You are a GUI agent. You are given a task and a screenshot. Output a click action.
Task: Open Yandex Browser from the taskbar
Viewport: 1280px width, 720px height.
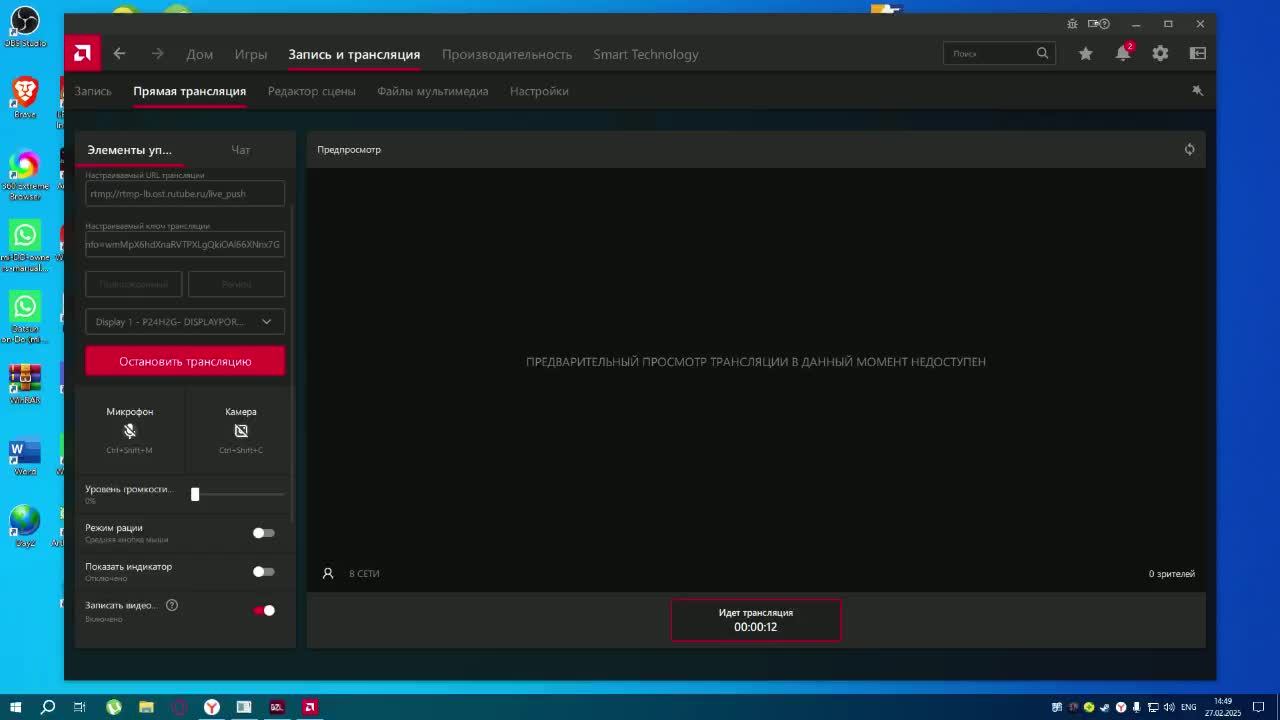click(x=212, y=707)
